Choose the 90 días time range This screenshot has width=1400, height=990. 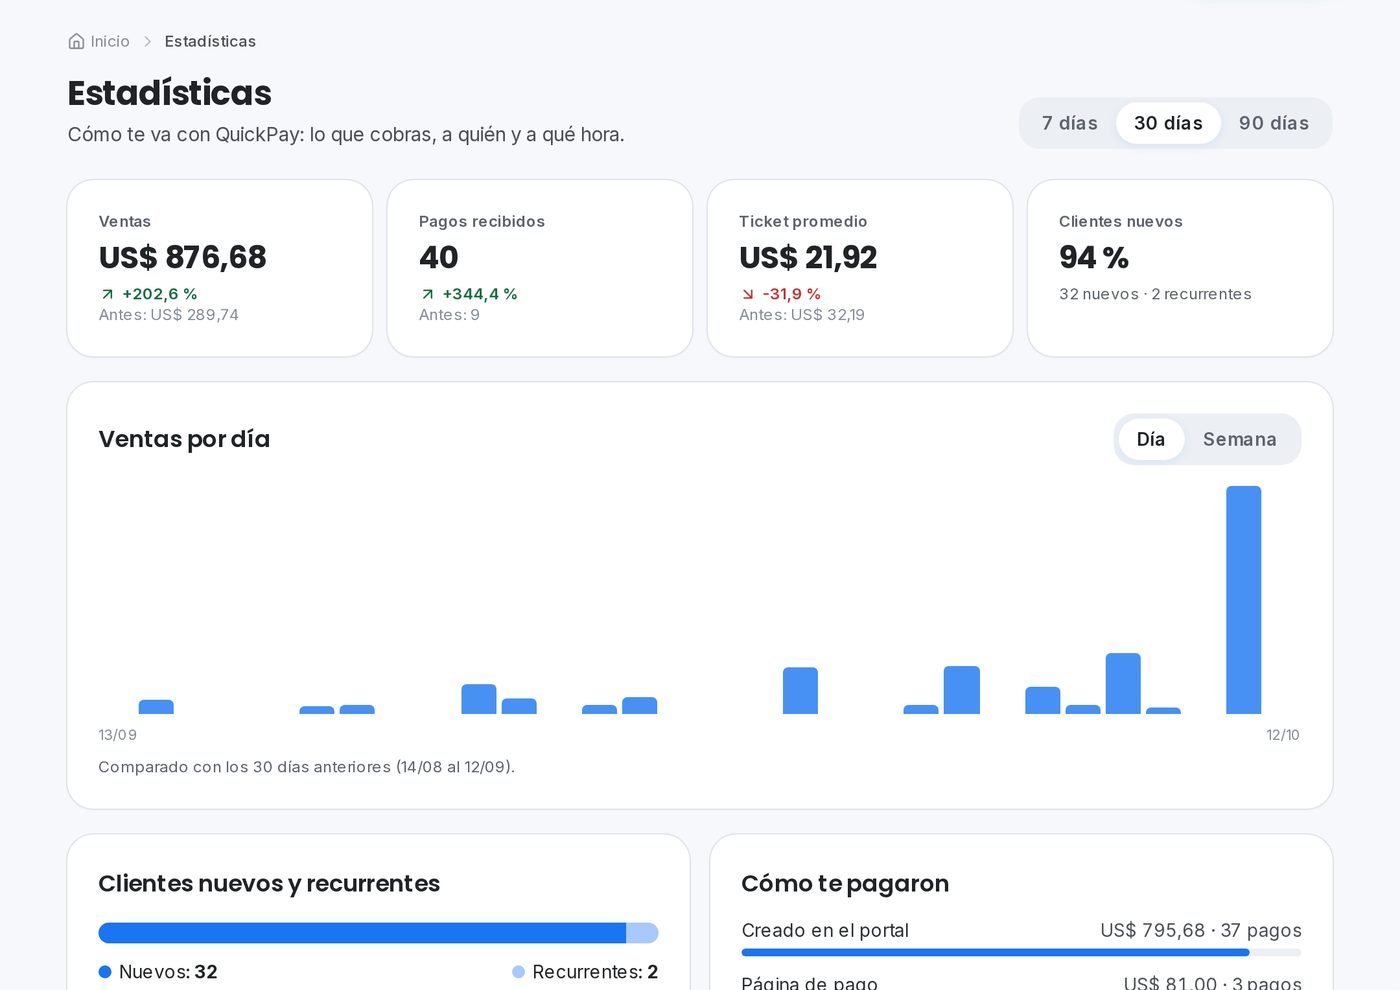coord(1274,123)
